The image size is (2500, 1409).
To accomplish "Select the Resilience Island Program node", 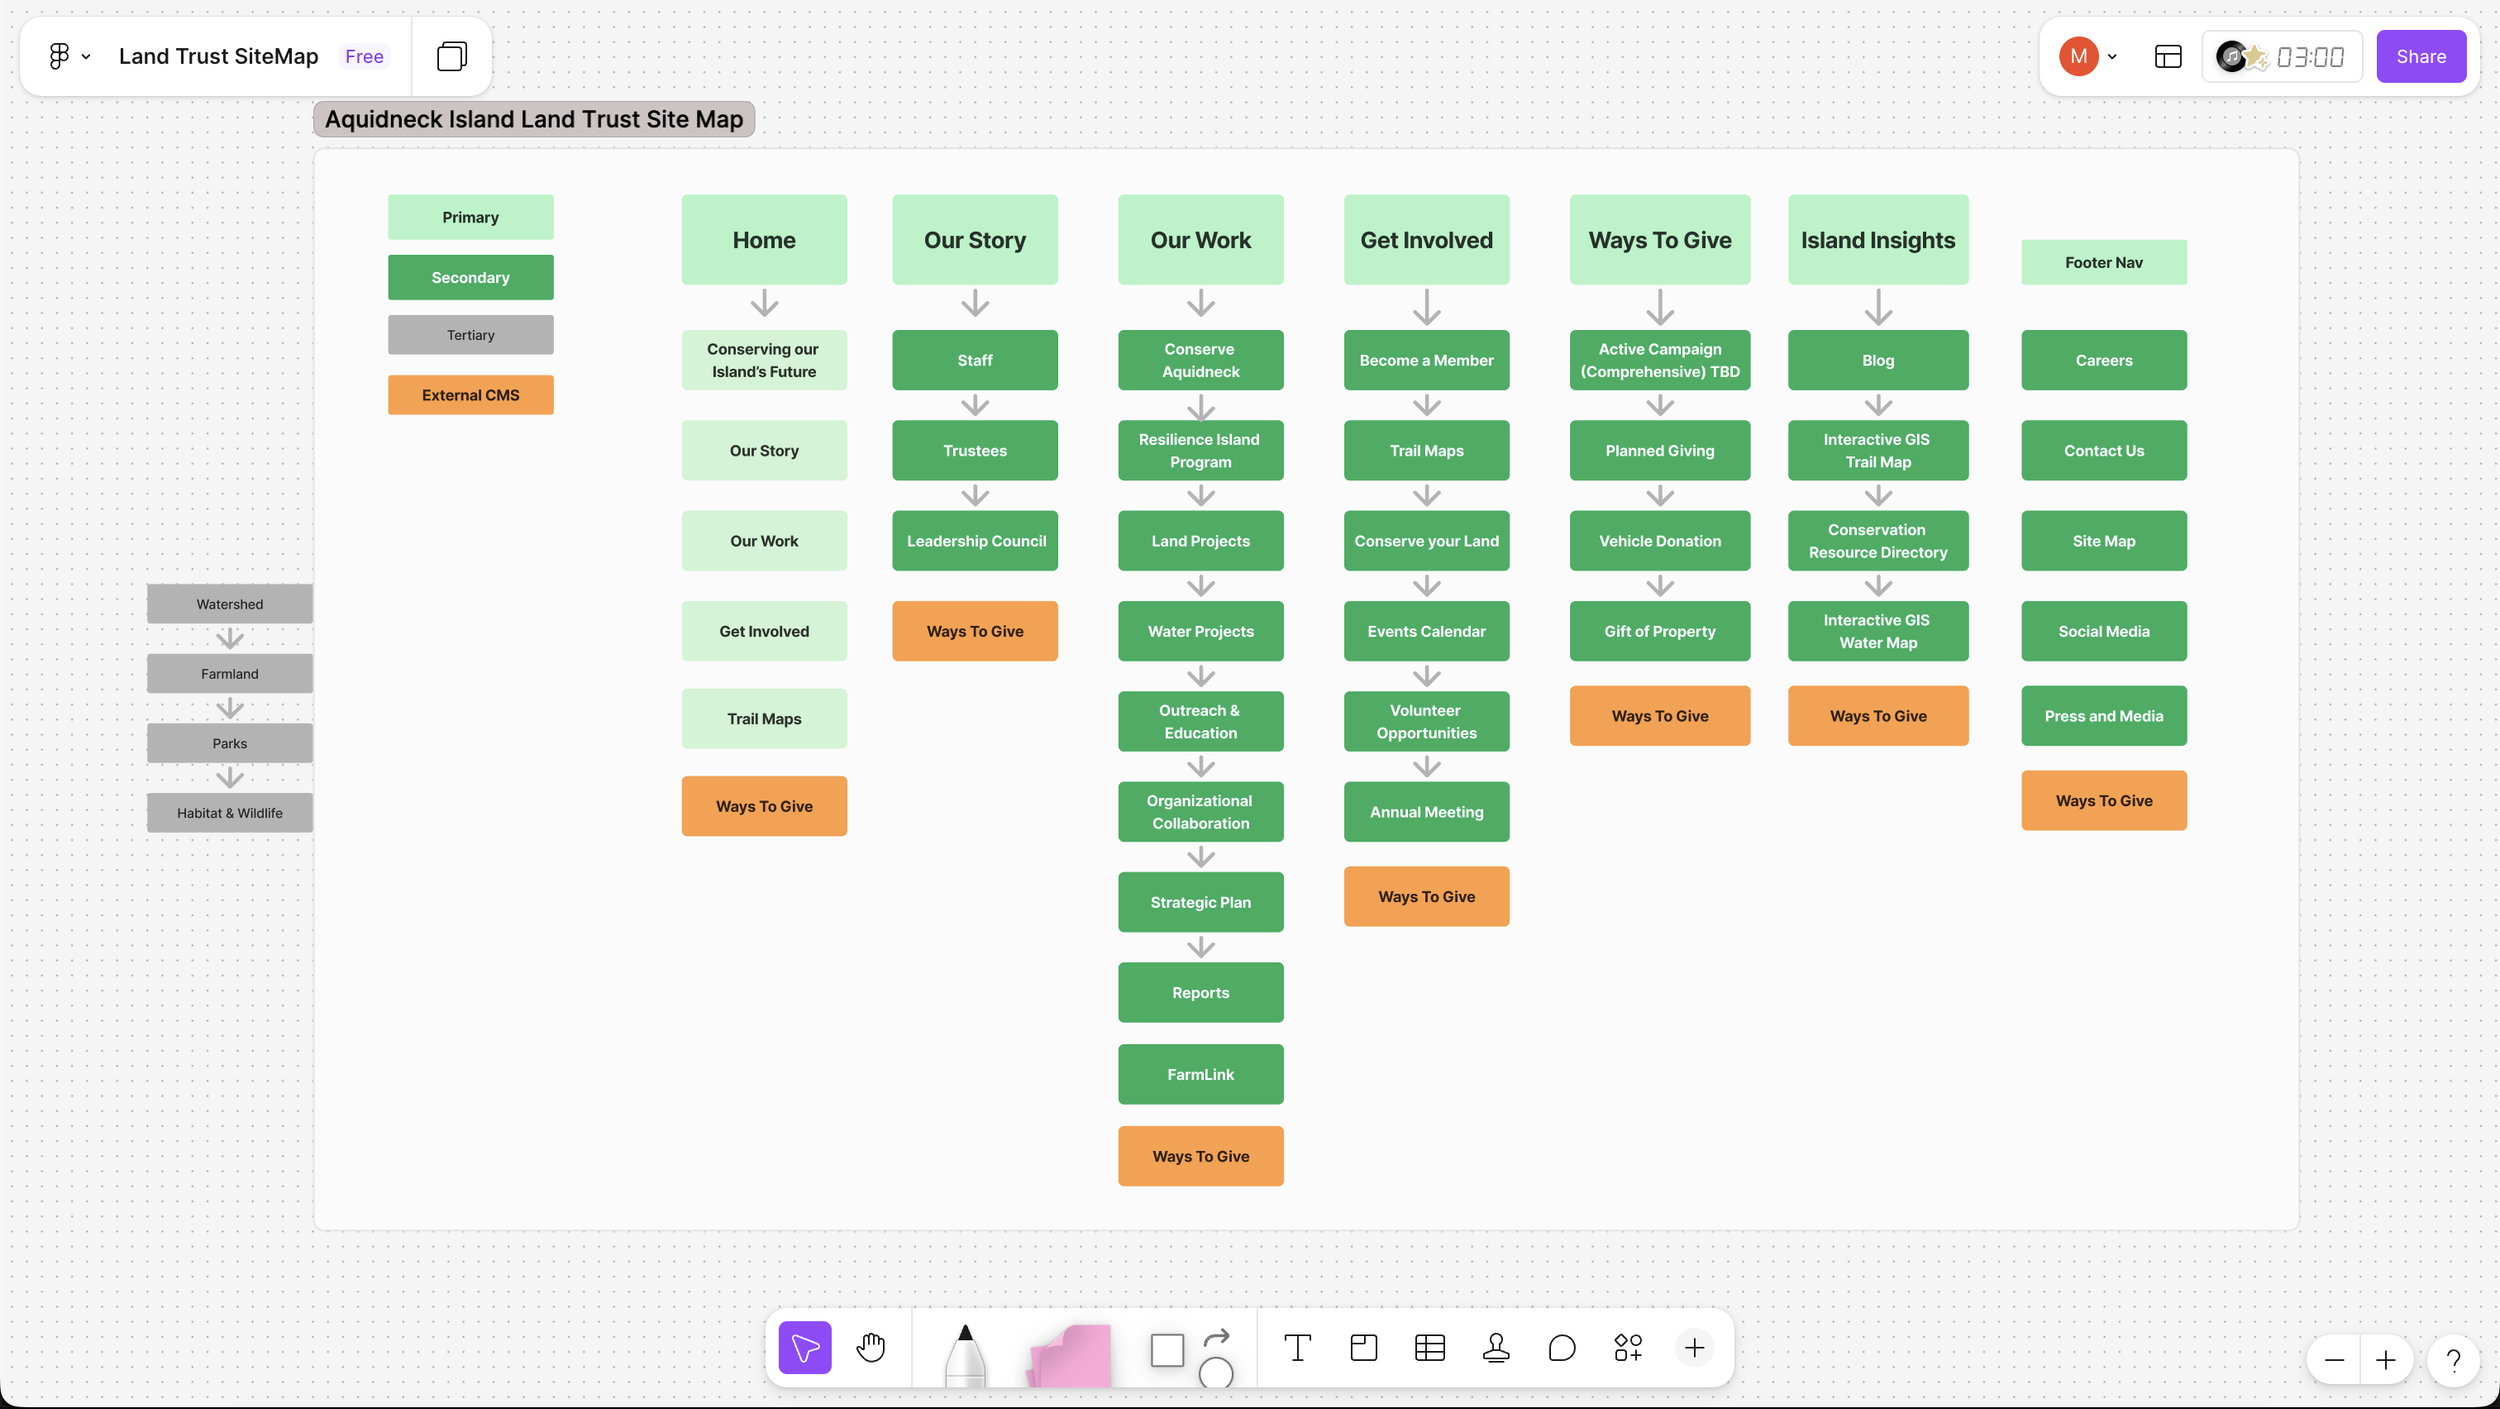I will (1200, 450).
